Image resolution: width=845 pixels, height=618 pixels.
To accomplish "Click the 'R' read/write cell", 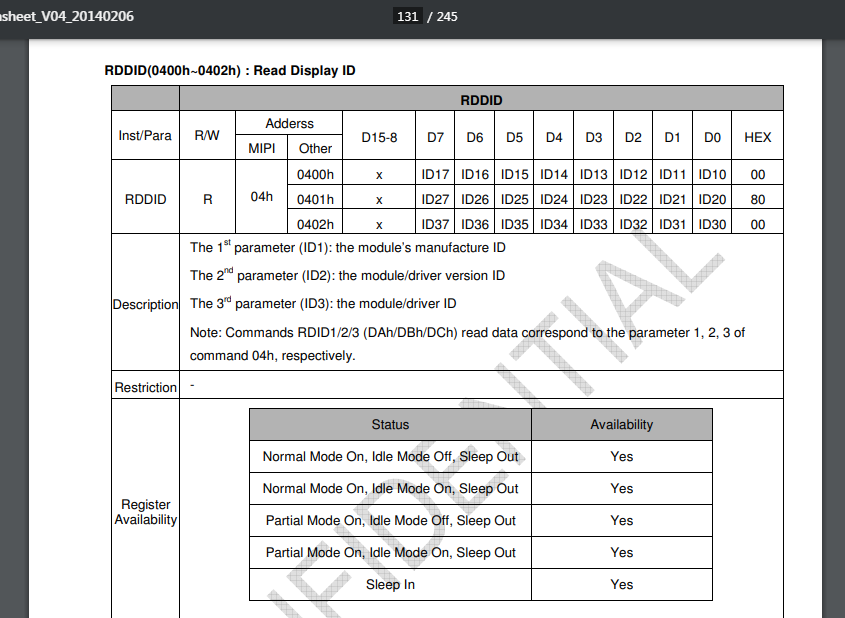I will click(207, 199).
